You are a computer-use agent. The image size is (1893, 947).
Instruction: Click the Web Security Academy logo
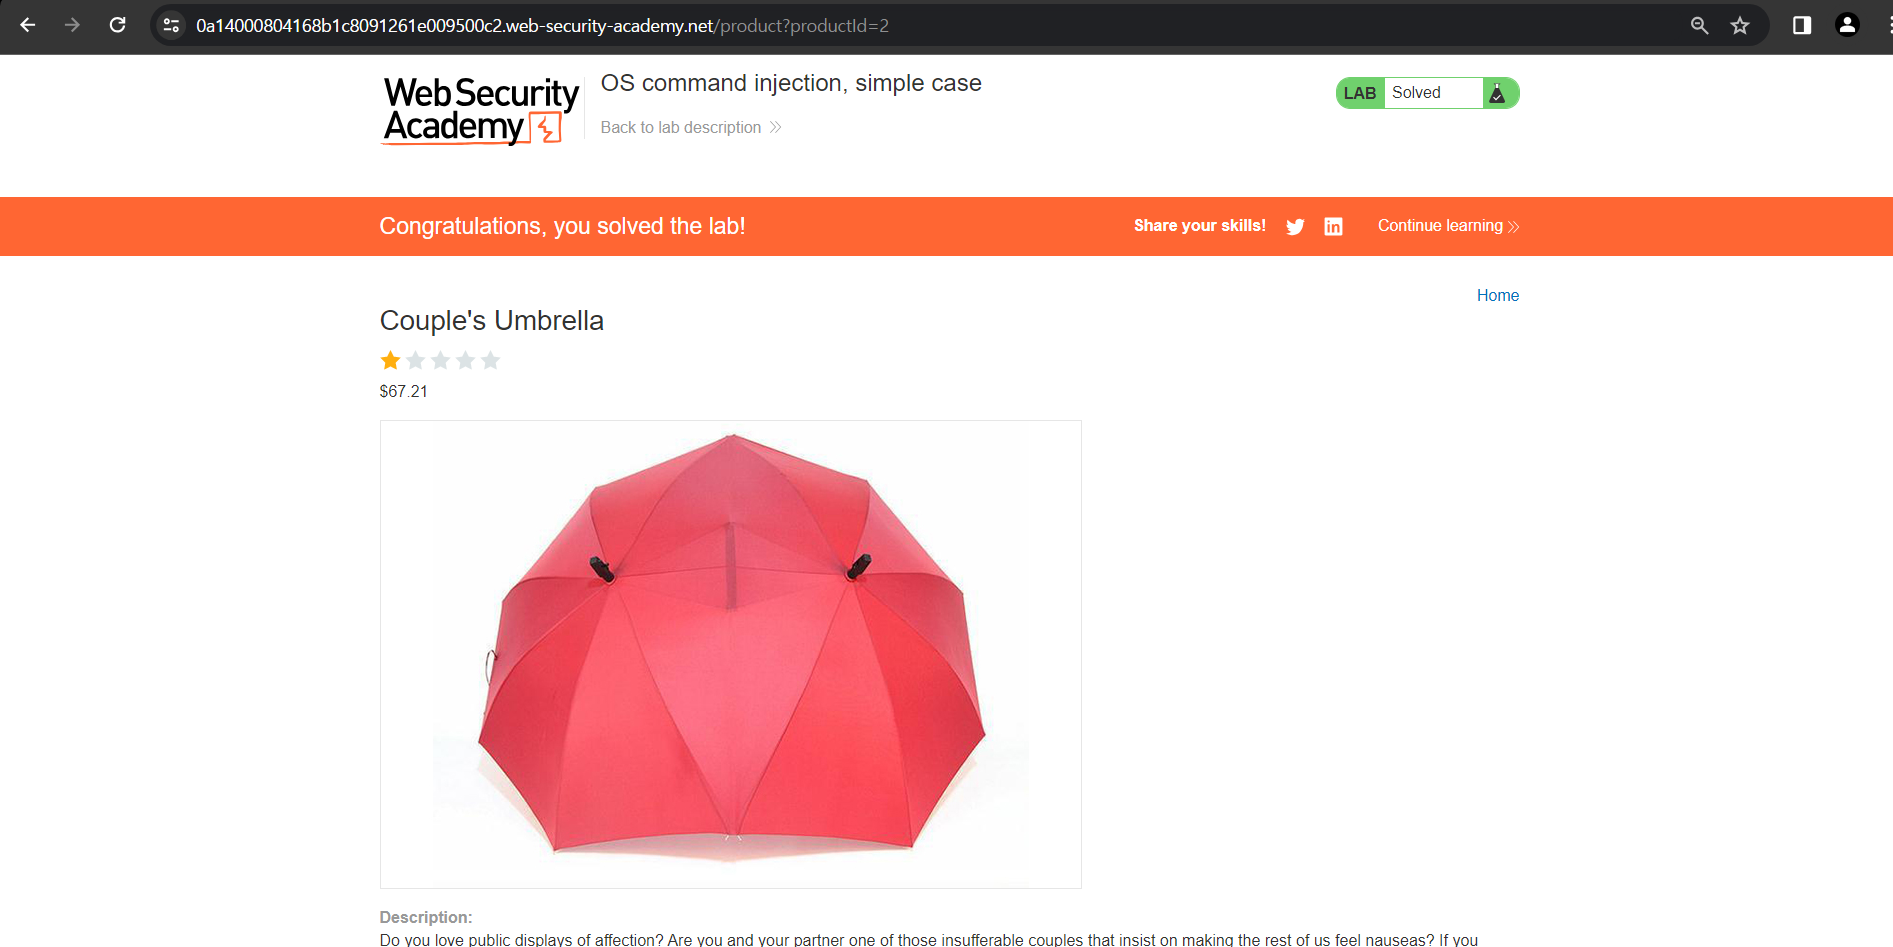481,111
